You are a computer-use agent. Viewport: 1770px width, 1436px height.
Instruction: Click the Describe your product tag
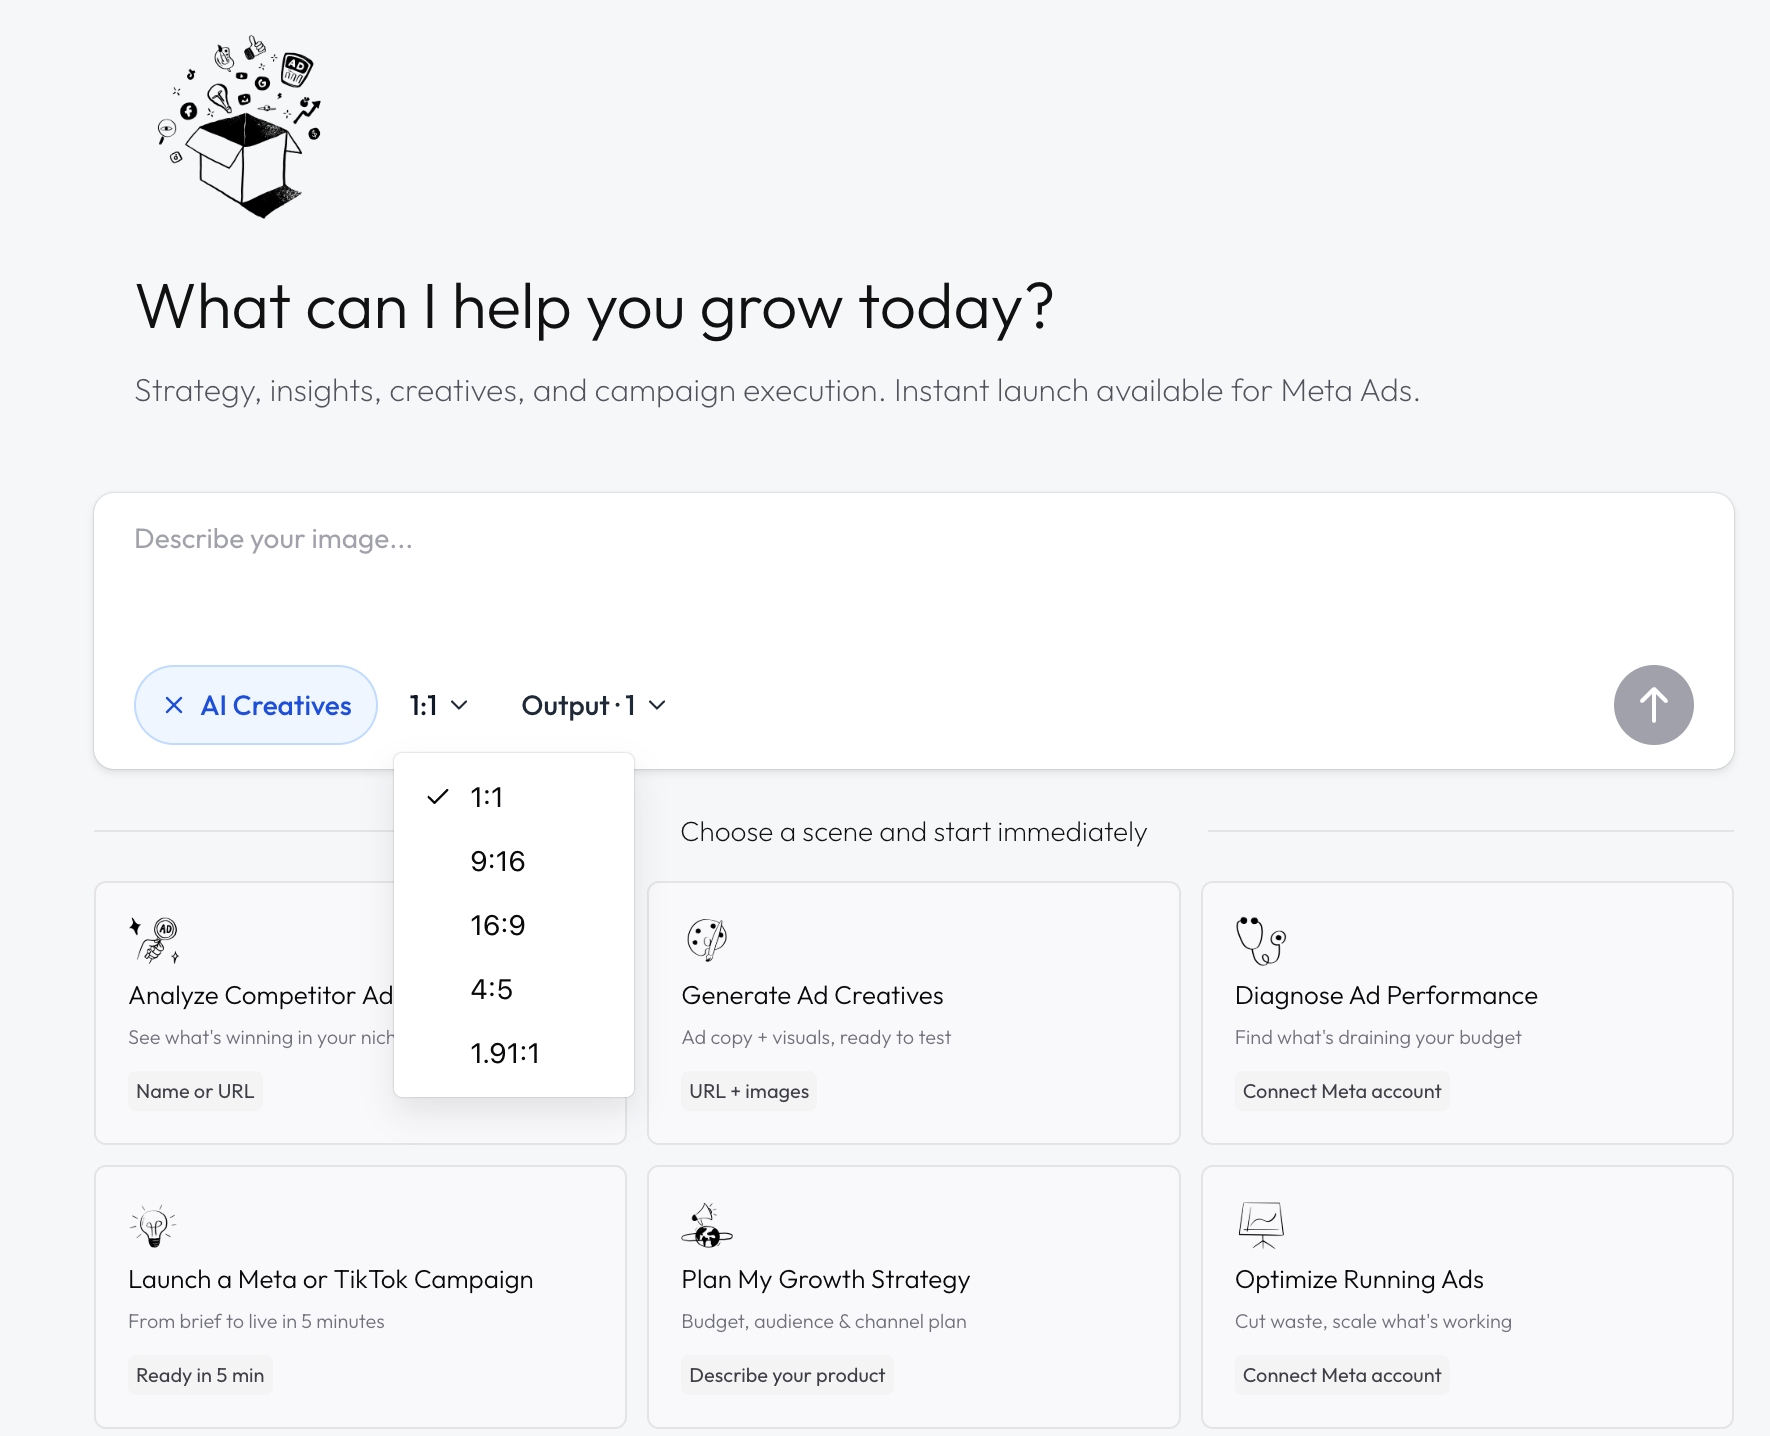(x=787, y=1375)
